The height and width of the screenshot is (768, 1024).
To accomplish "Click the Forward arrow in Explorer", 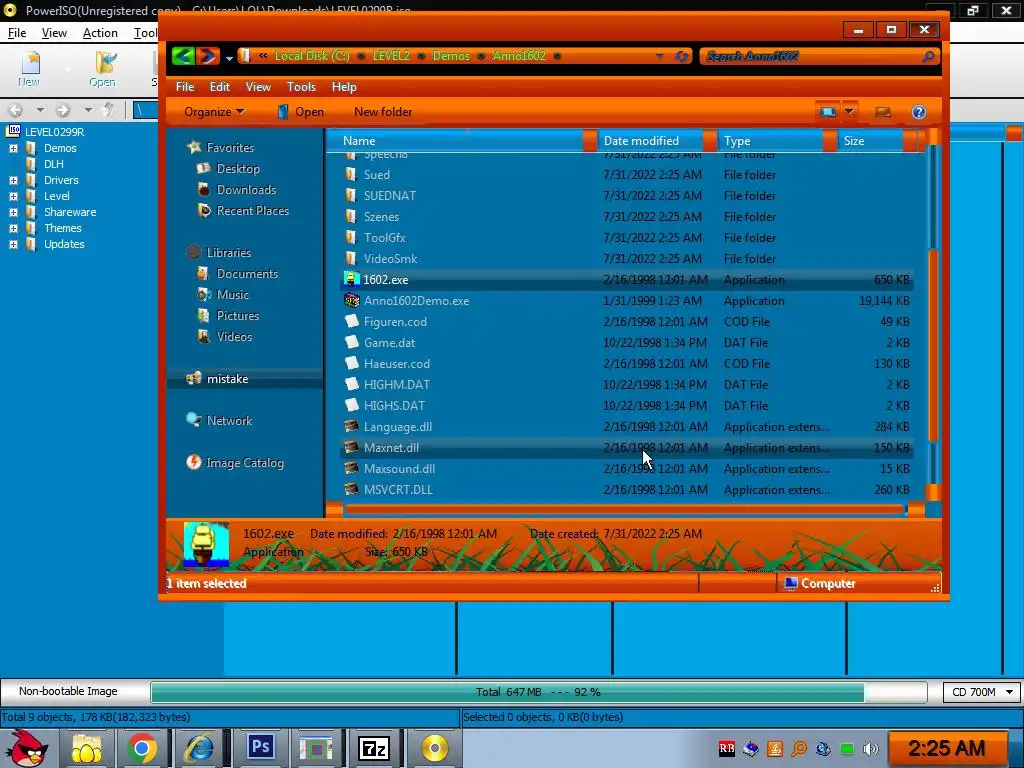I will 208,56.
